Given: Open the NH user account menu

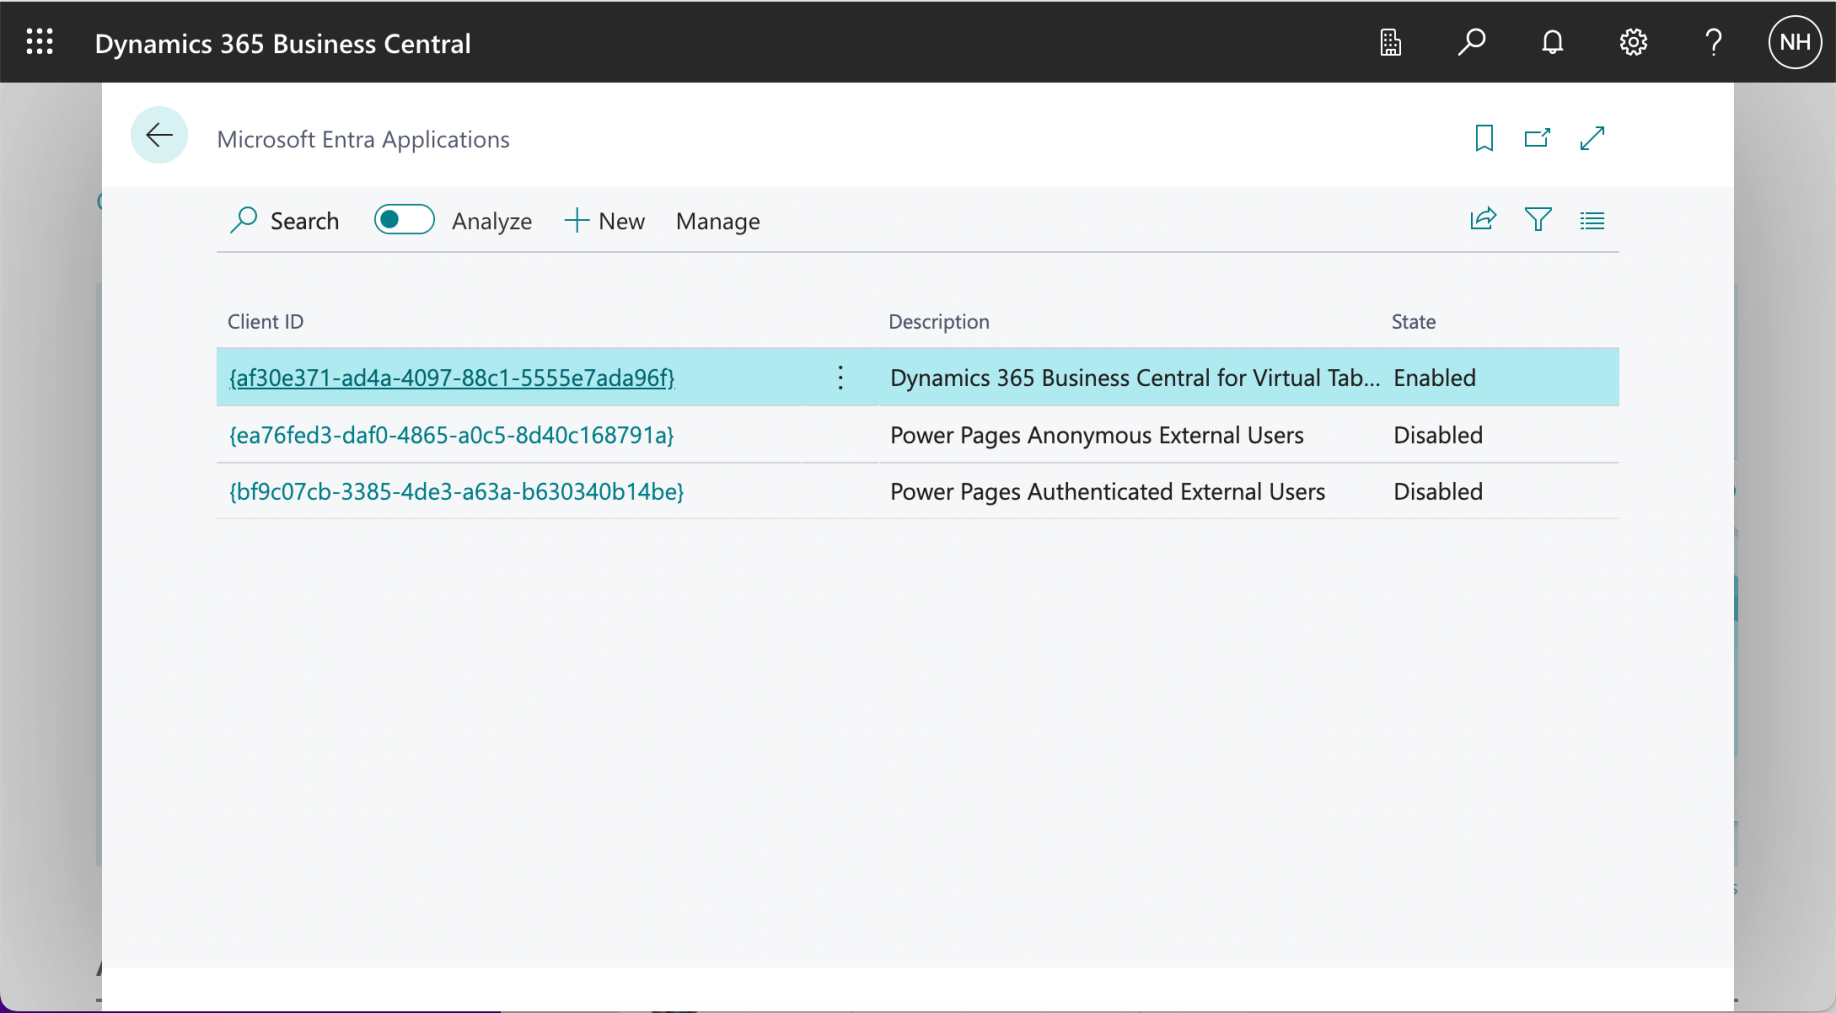Looking at the screenshot, I should tap(1794, 42).
